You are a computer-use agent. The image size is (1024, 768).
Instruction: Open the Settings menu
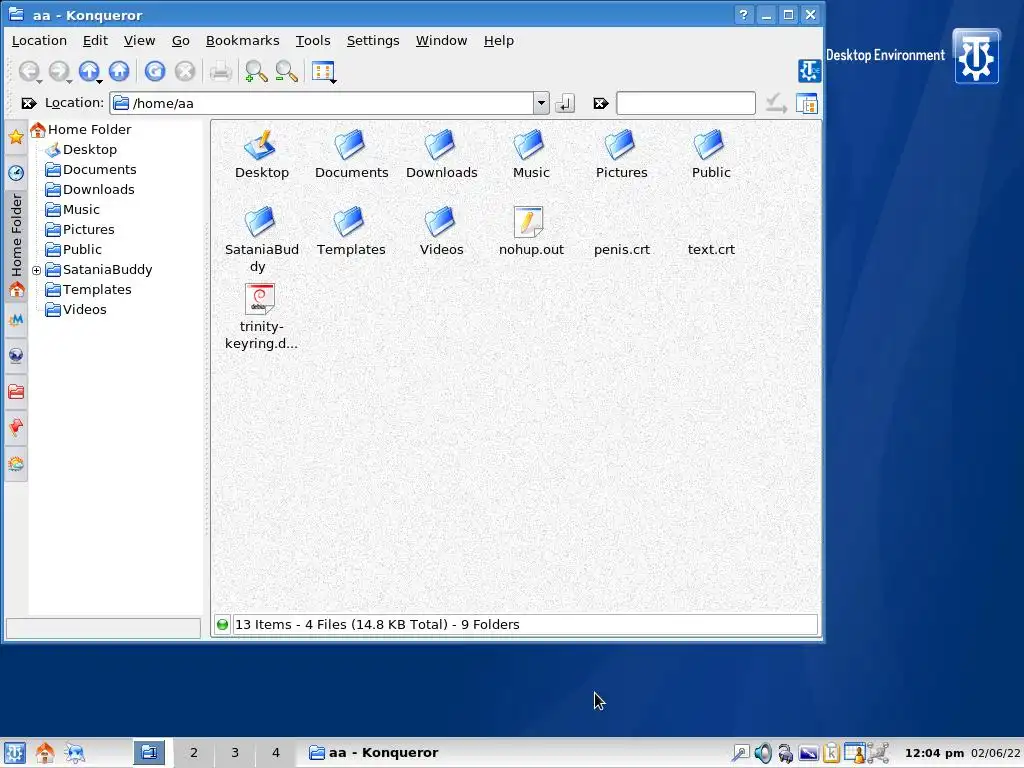[373, 40]
